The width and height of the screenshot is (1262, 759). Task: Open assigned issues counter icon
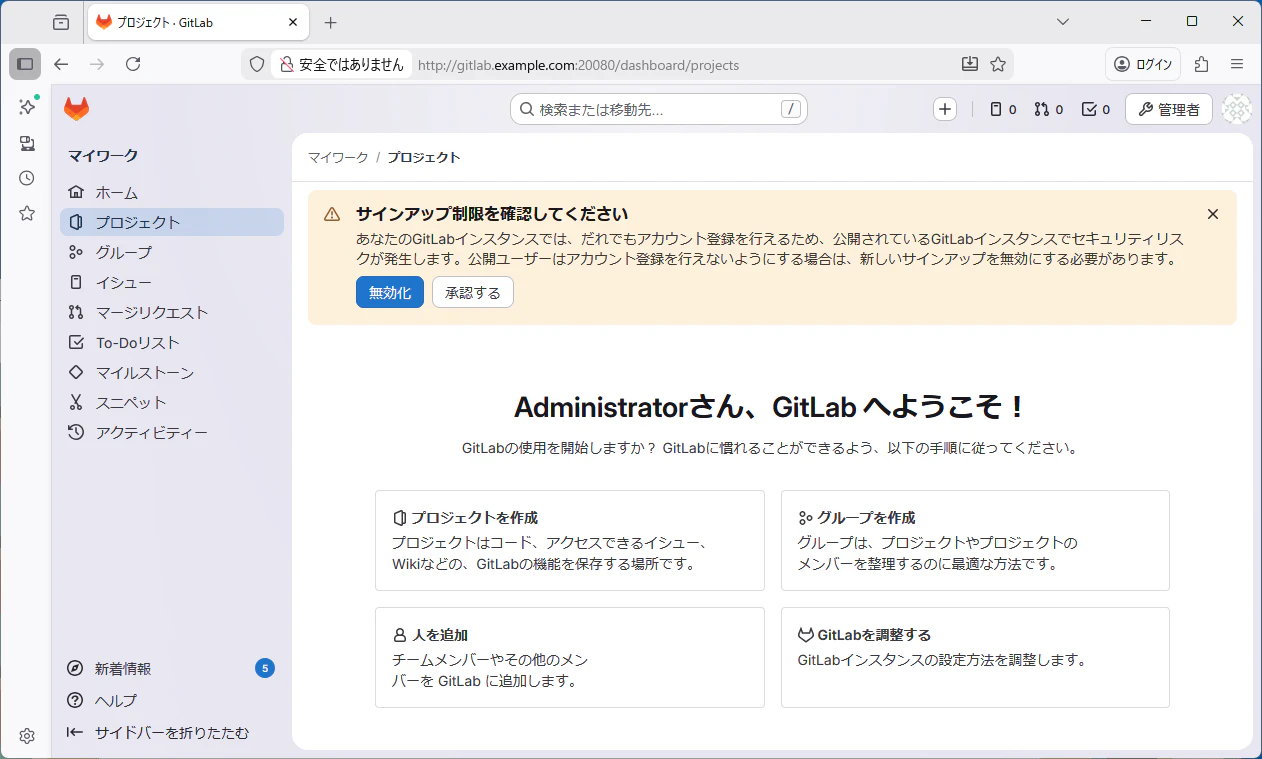pyautogui.click(x=1003, y=109)
